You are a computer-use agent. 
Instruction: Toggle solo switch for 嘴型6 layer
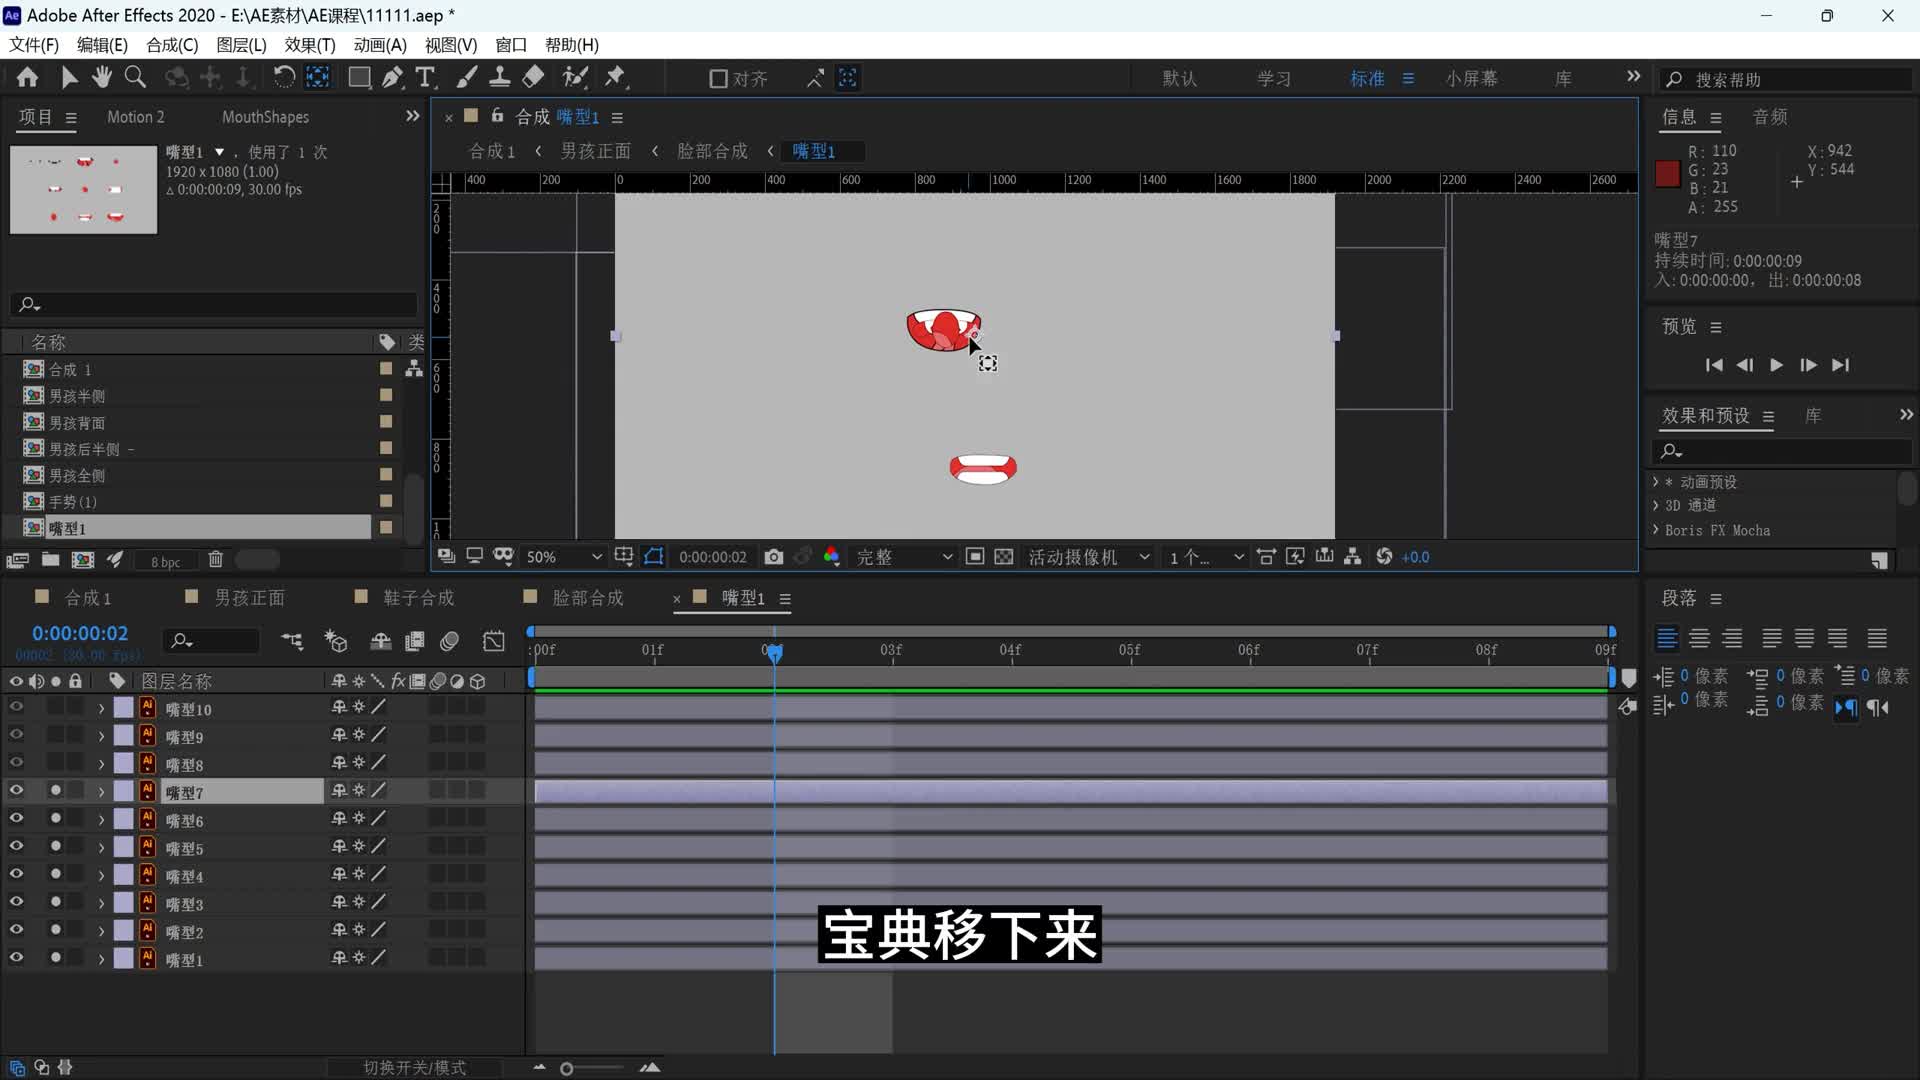(x=56, y=819)
